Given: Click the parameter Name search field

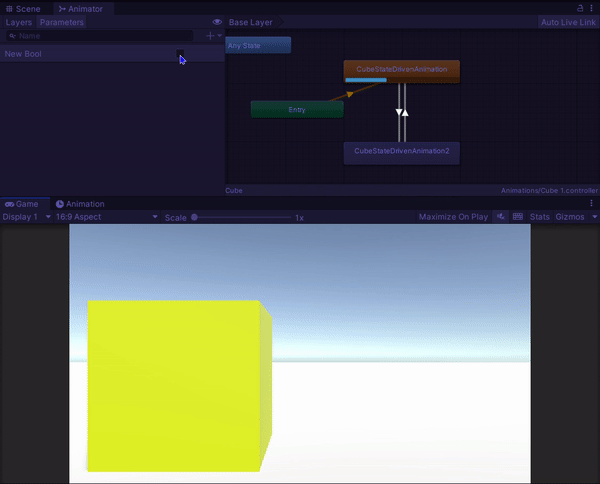Looking at the screenshot, I should click(100, 36).
